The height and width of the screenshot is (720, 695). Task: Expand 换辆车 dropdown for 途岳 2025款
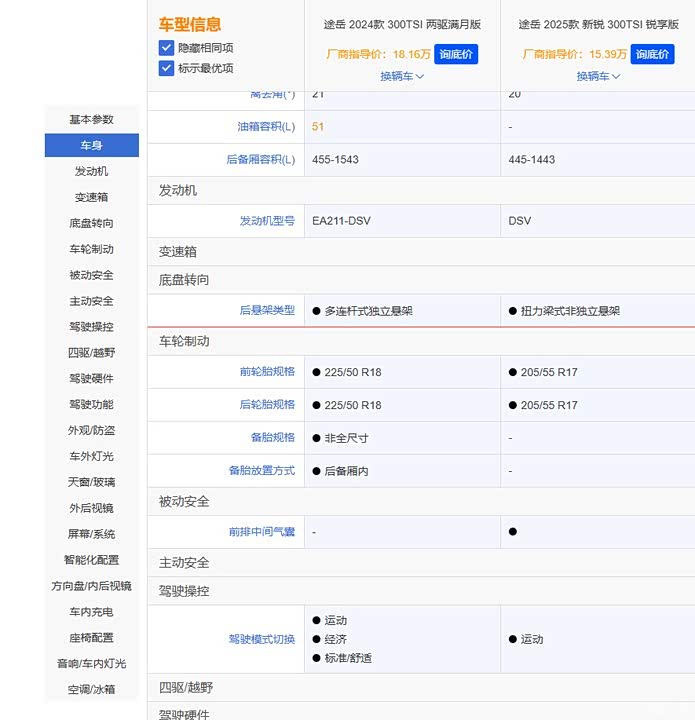(x=598, y=76)
